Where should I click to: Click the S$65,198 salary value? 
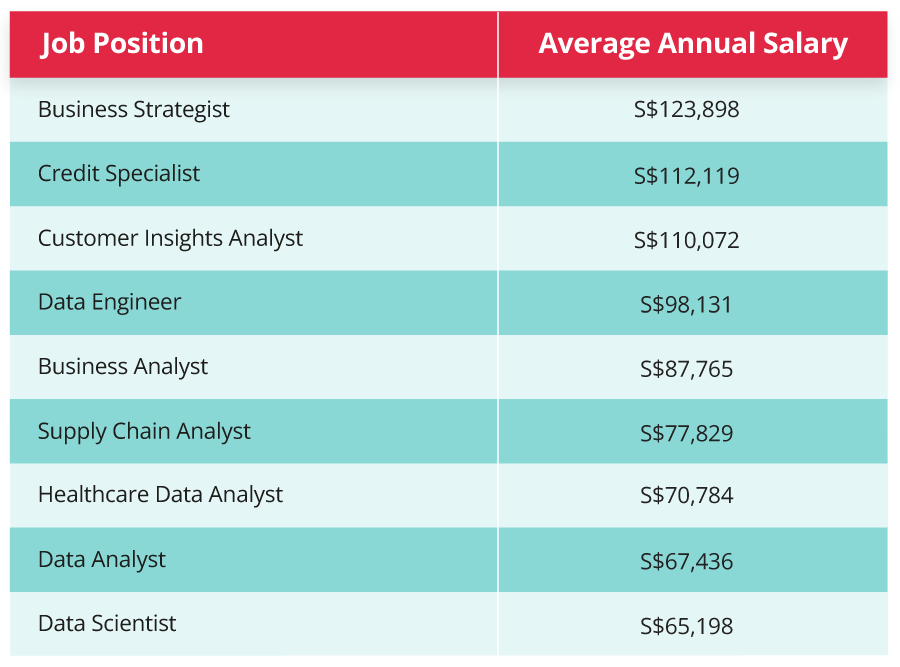pos(687,626)
